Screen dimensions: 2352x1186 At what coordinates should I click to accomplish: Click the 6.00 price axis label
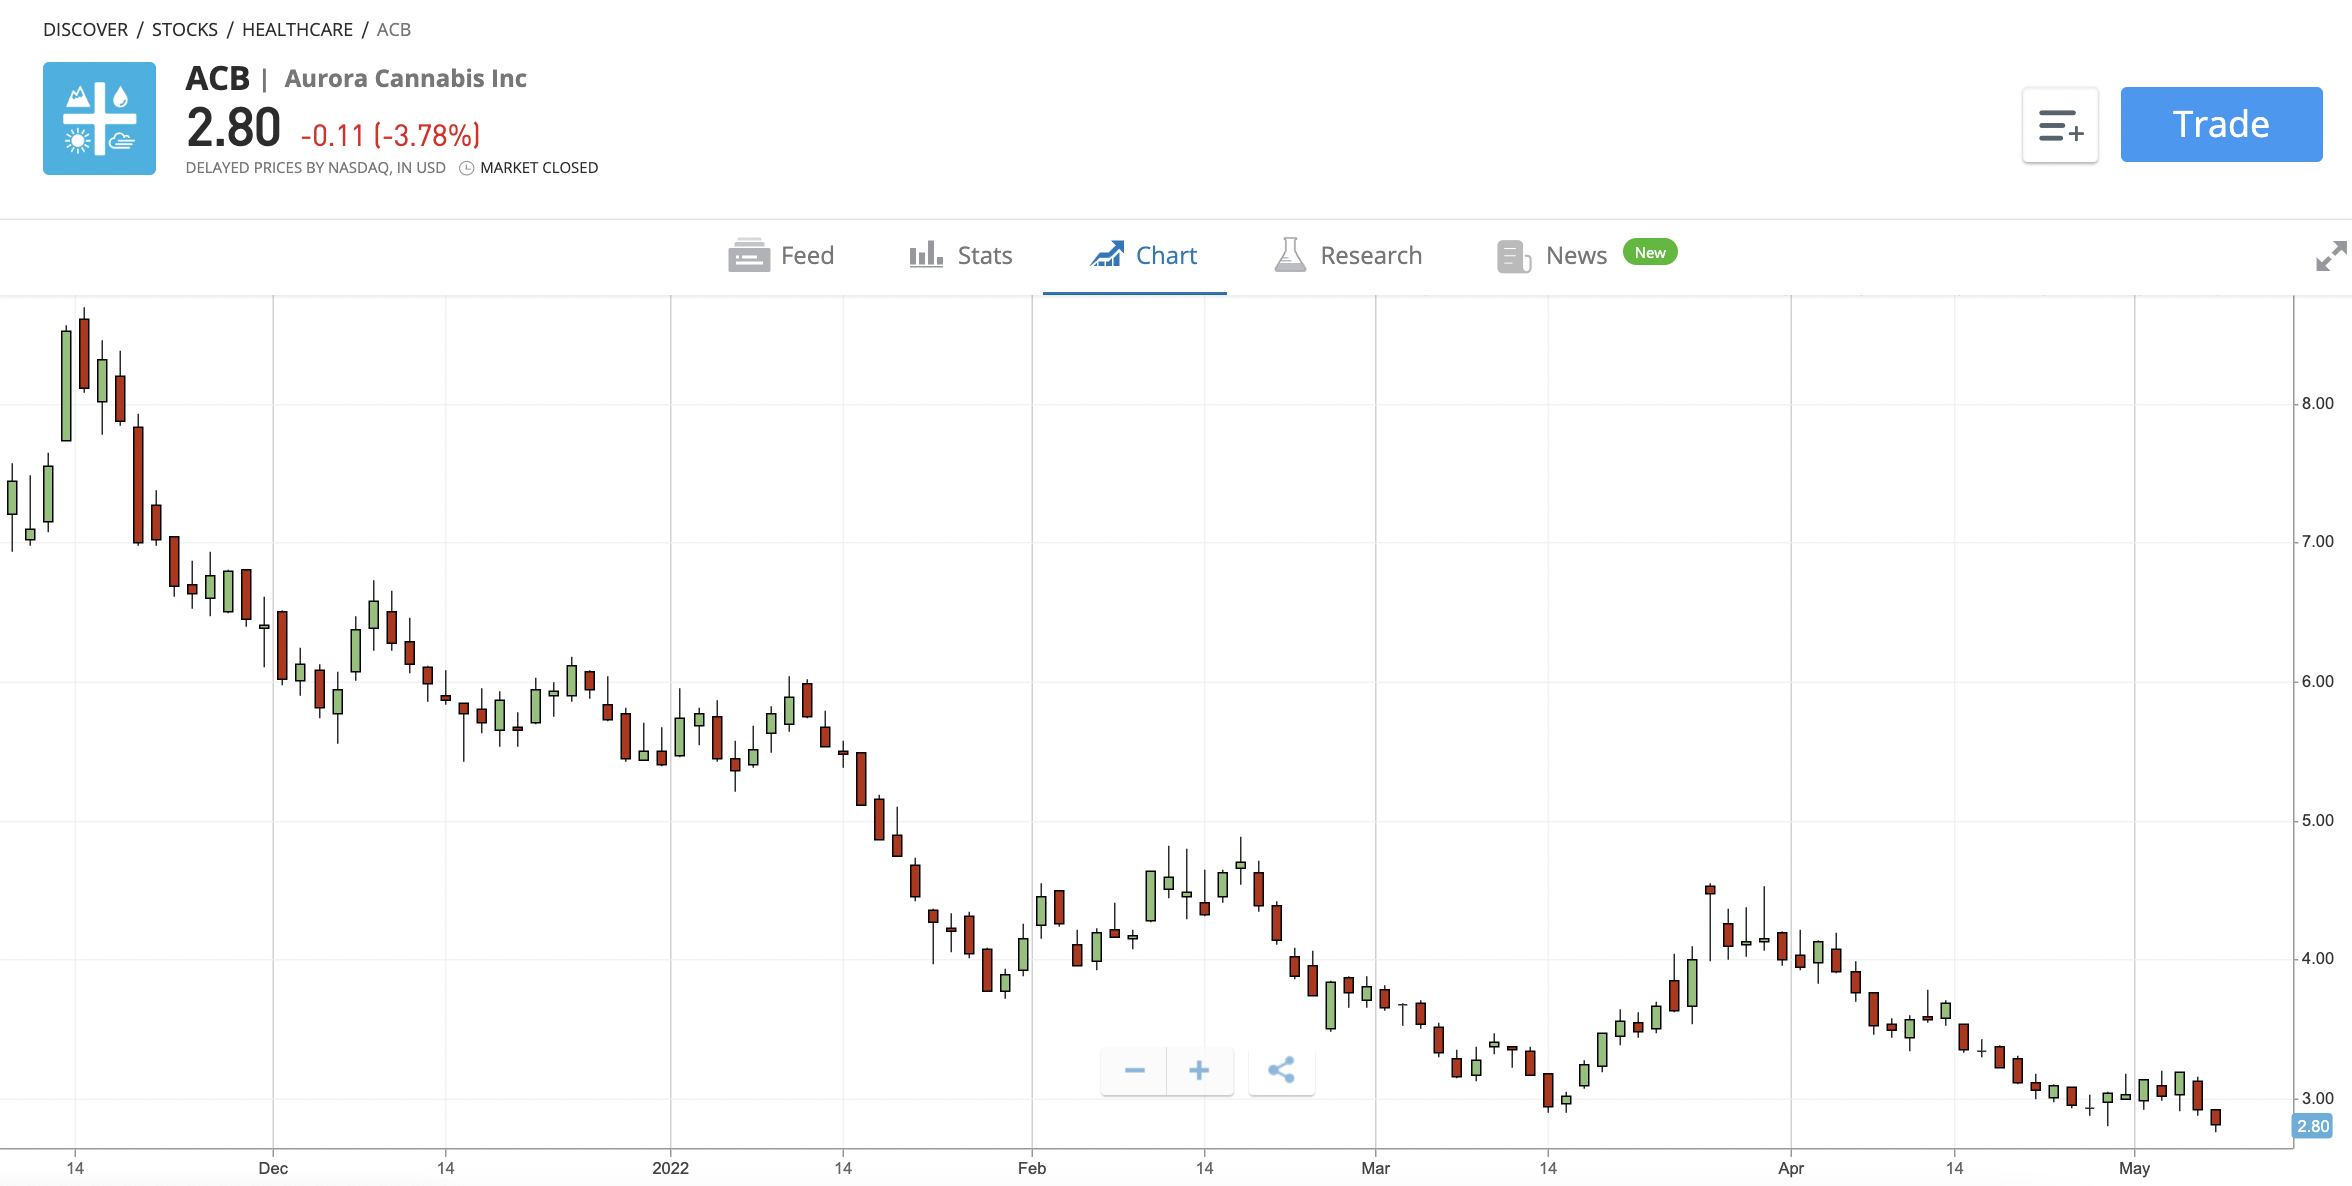click(x=2317, y=682)
